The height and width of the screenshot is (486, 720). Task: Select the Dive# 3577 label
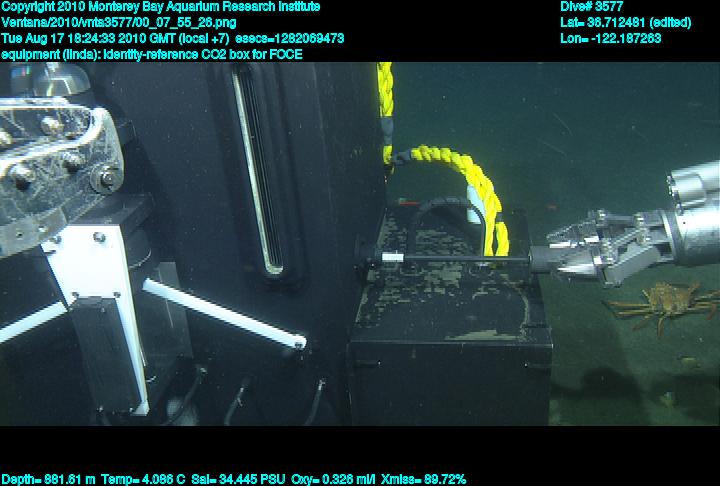(592, 7)
